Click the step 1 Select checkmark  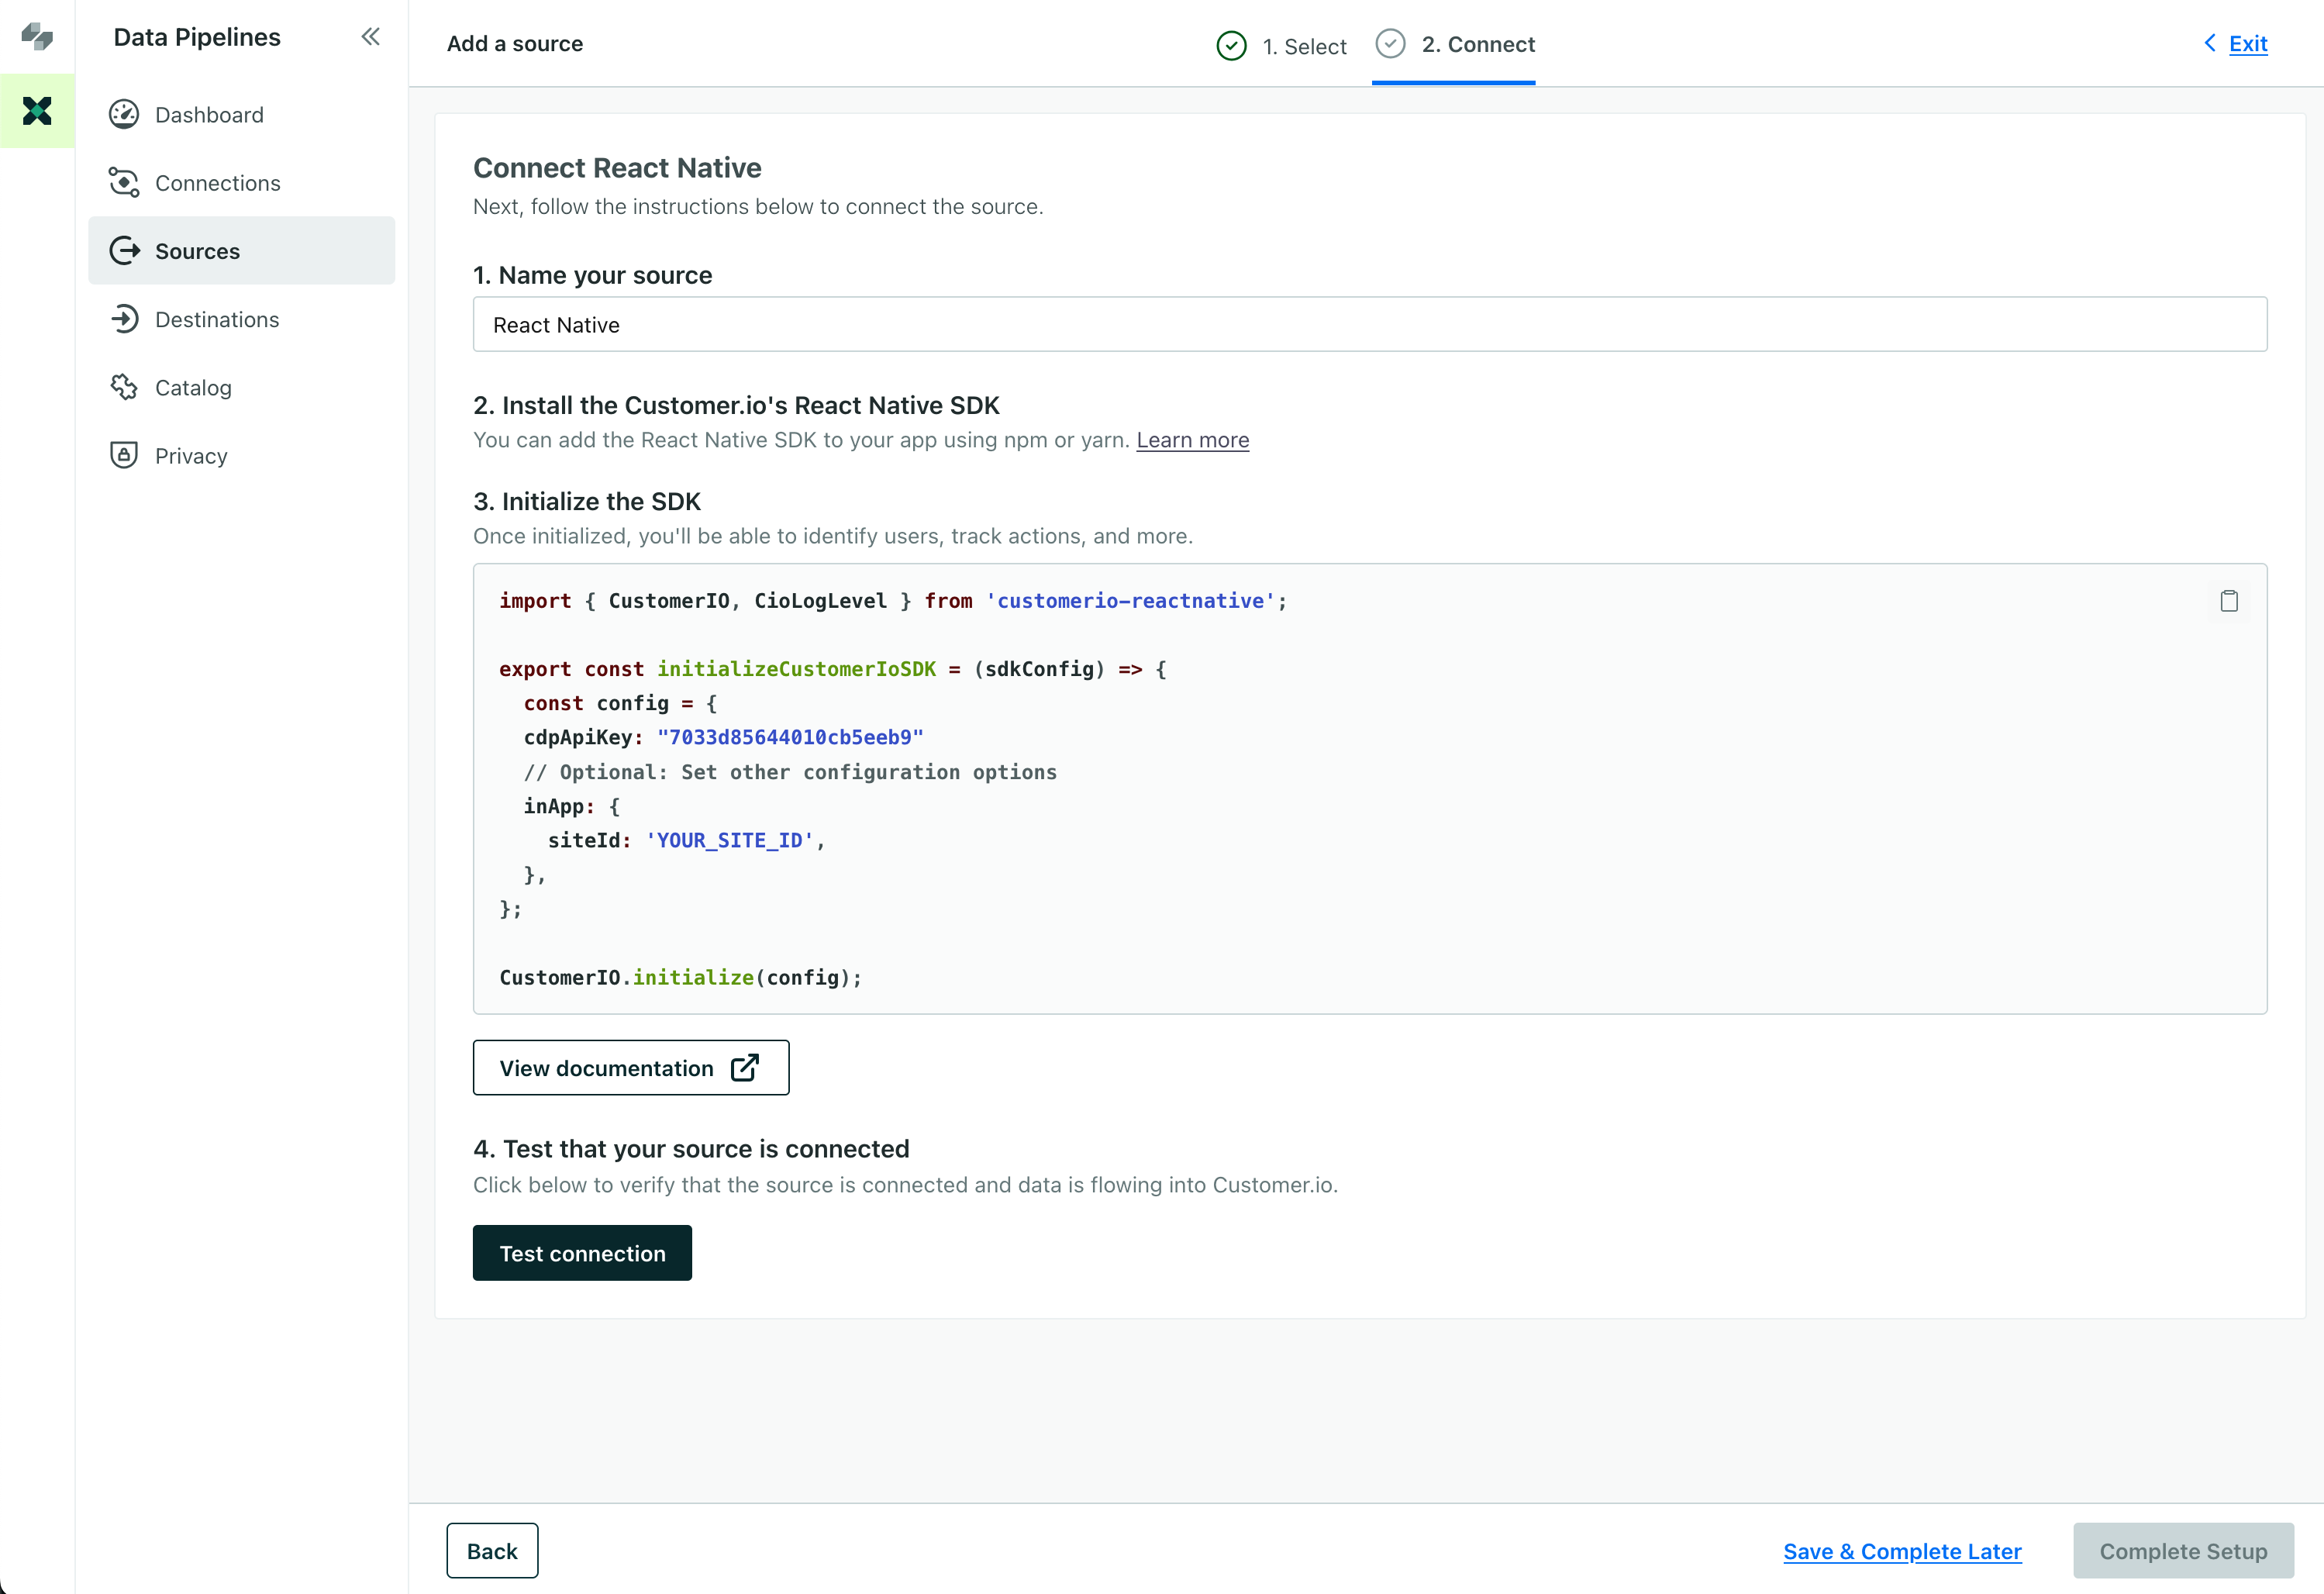tap(1231, 44)
